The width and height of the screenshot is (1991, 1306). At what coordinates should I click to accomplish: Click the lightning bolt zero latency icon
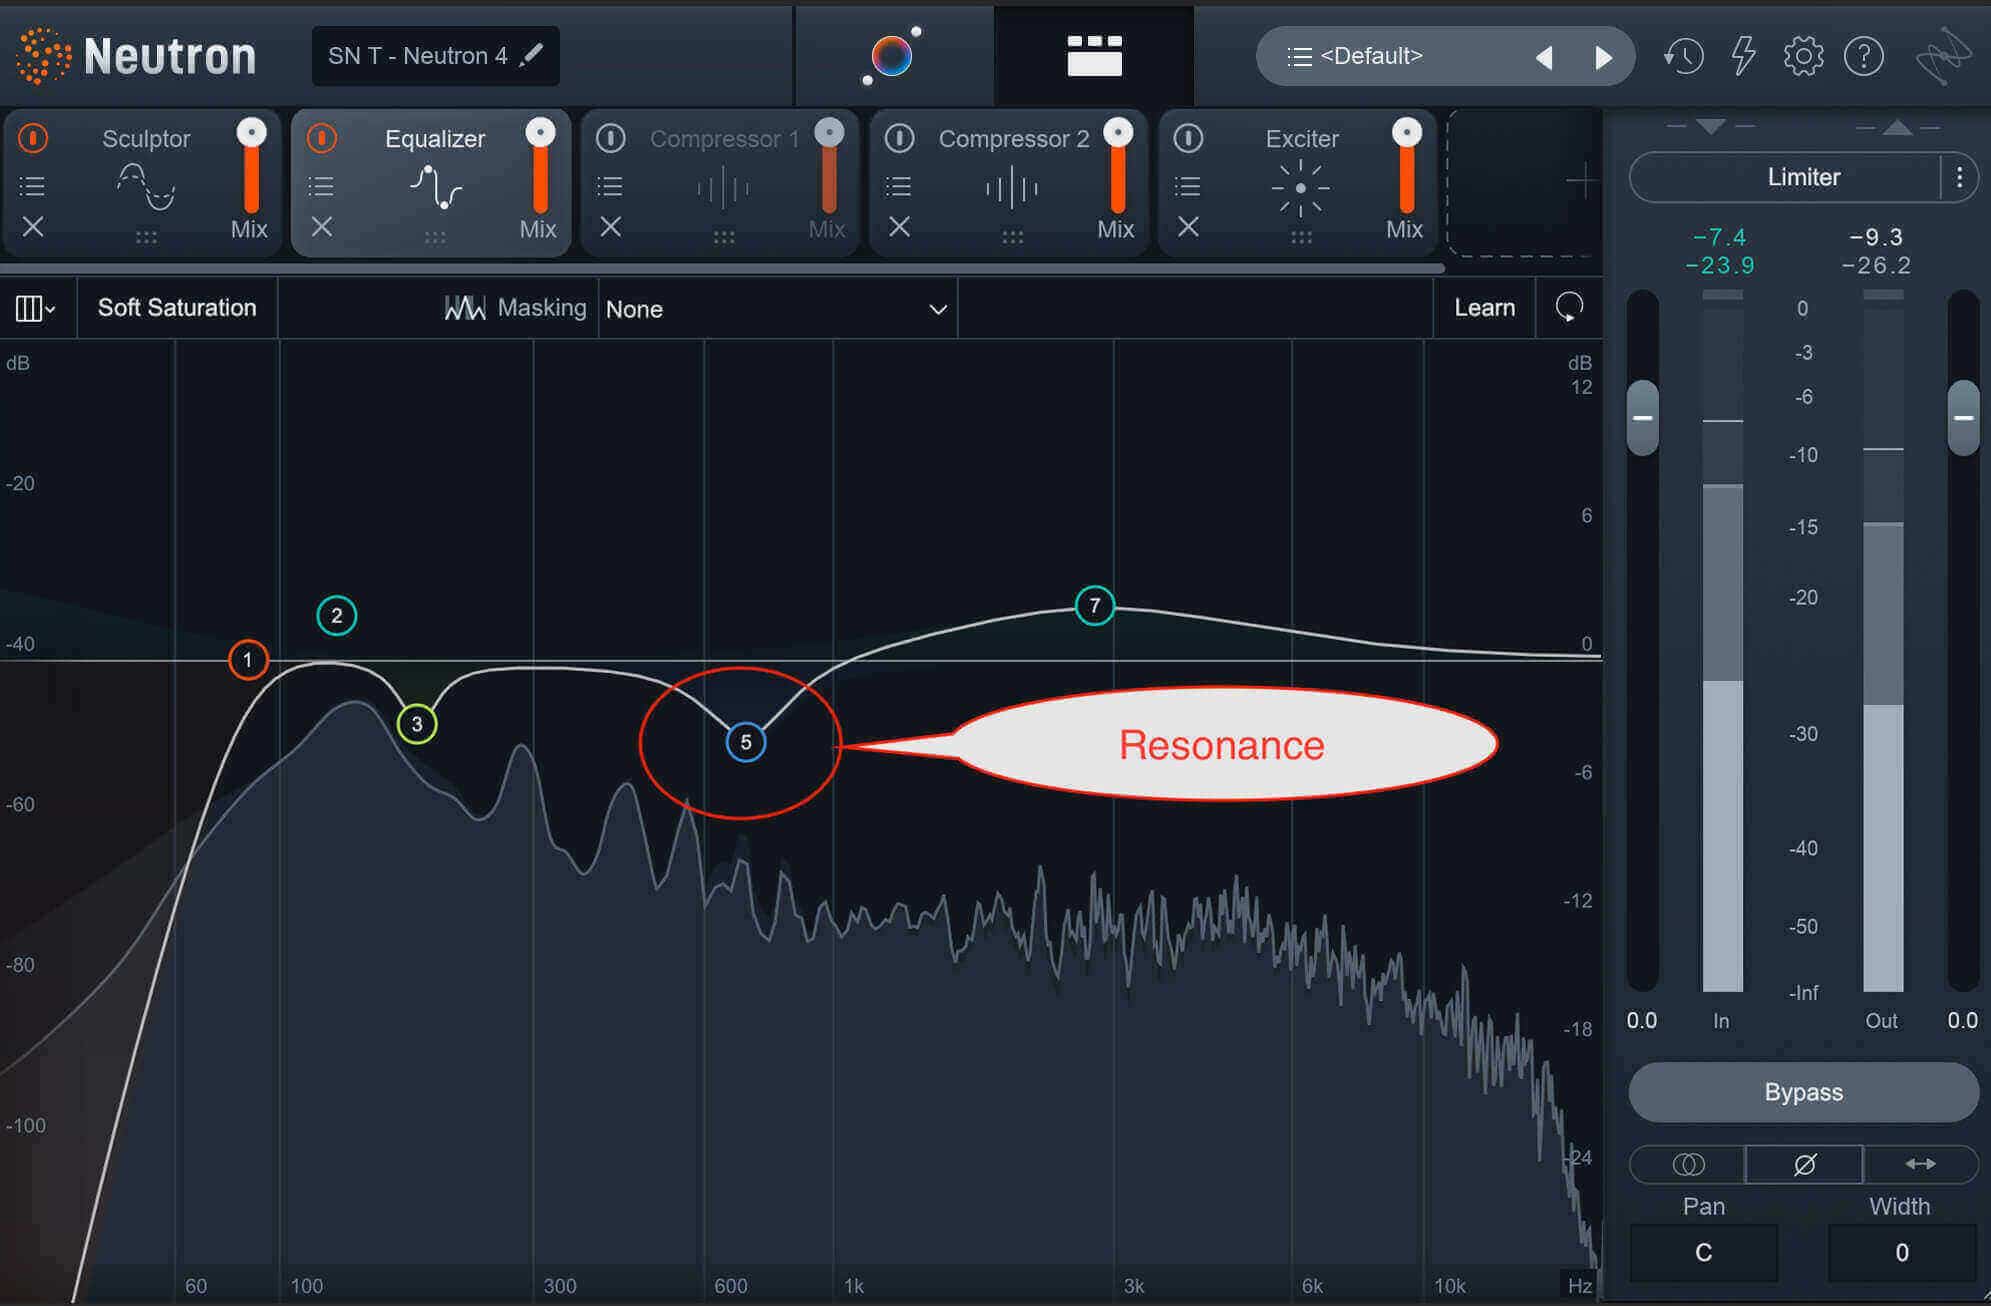click(1744, 56)
